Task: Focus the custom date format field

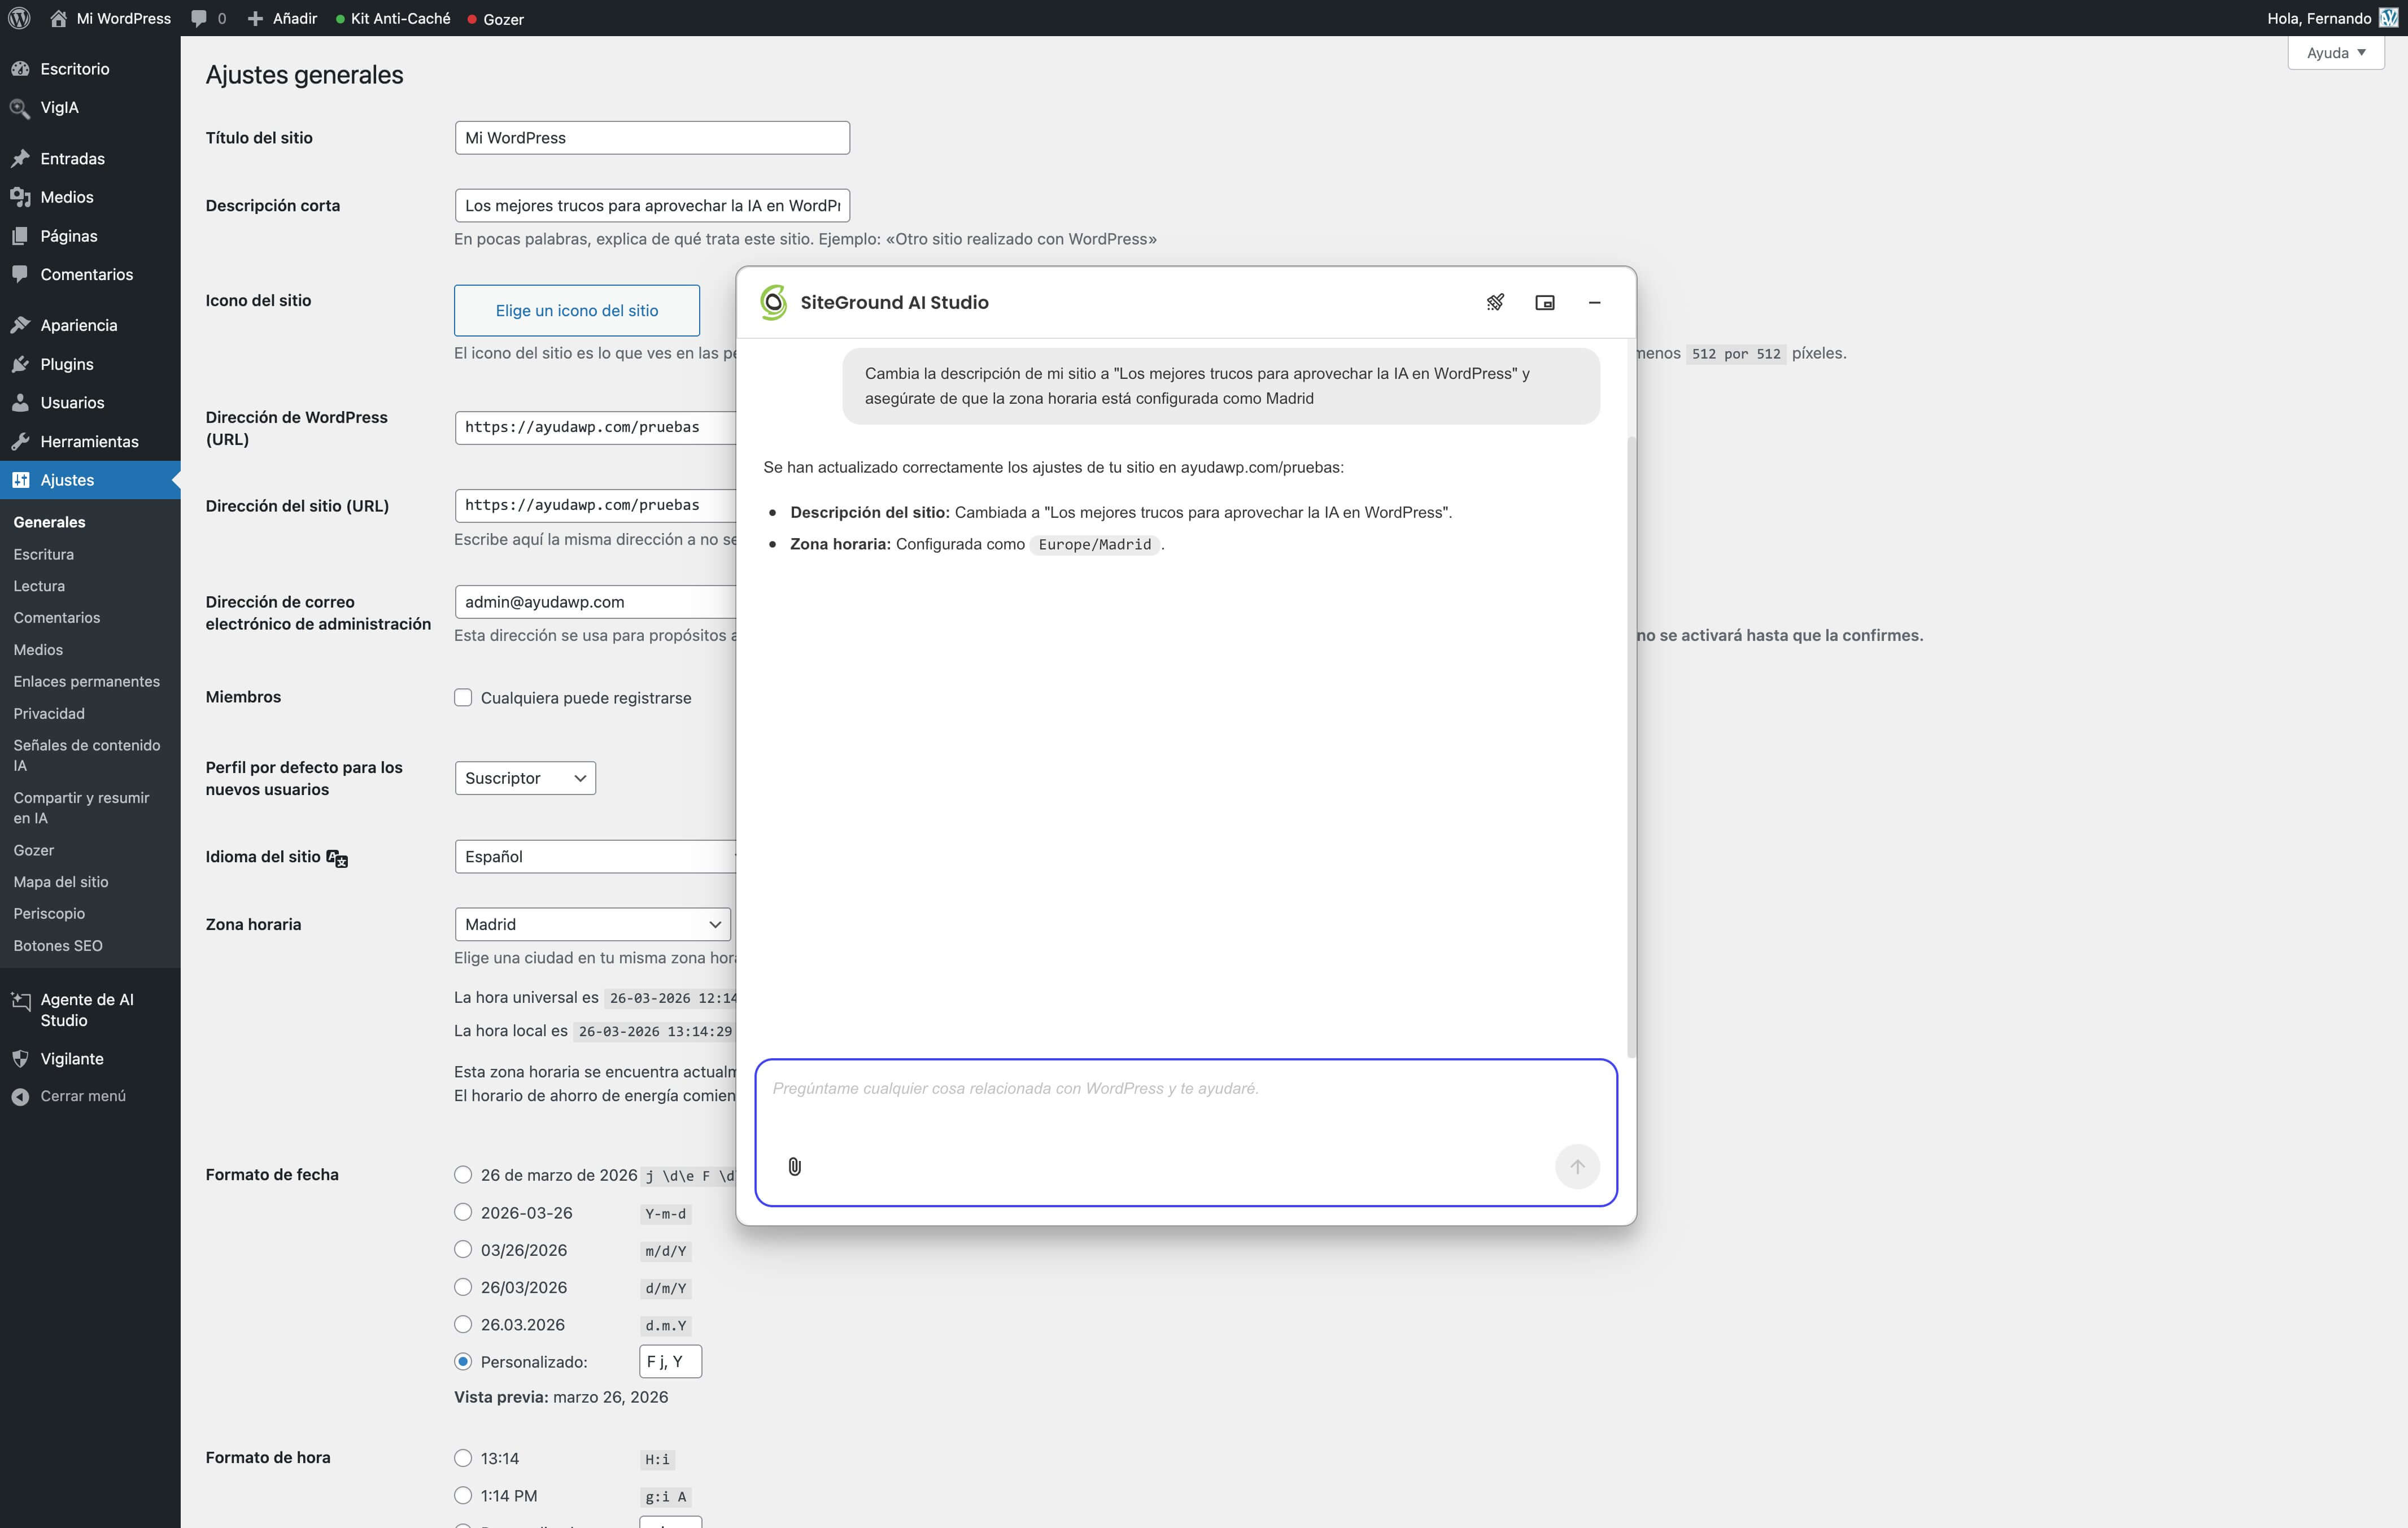Action: 670,1361
